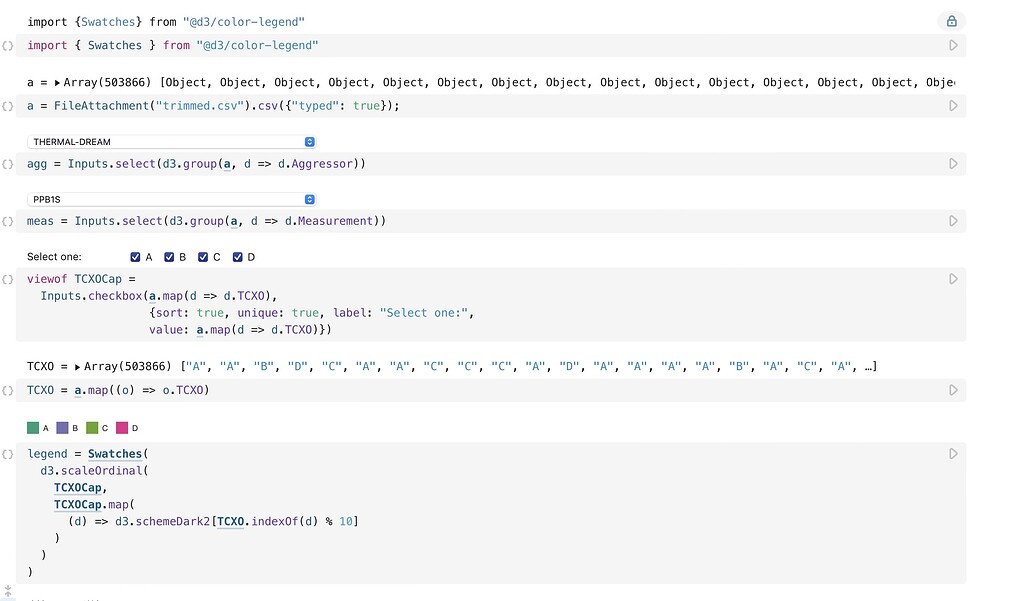Image resolution: width=1024 pixels, height=601 pixels.
Task: Click the underlined TCXOCap variable reference
Action: pos(78,487)
